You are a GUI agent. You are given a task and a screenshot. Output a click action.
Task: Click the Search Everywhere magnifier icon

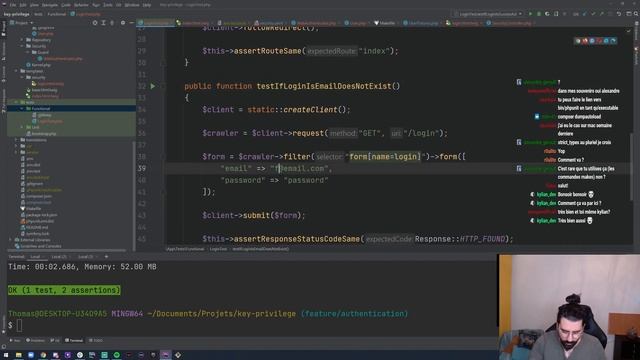point(636,14)
